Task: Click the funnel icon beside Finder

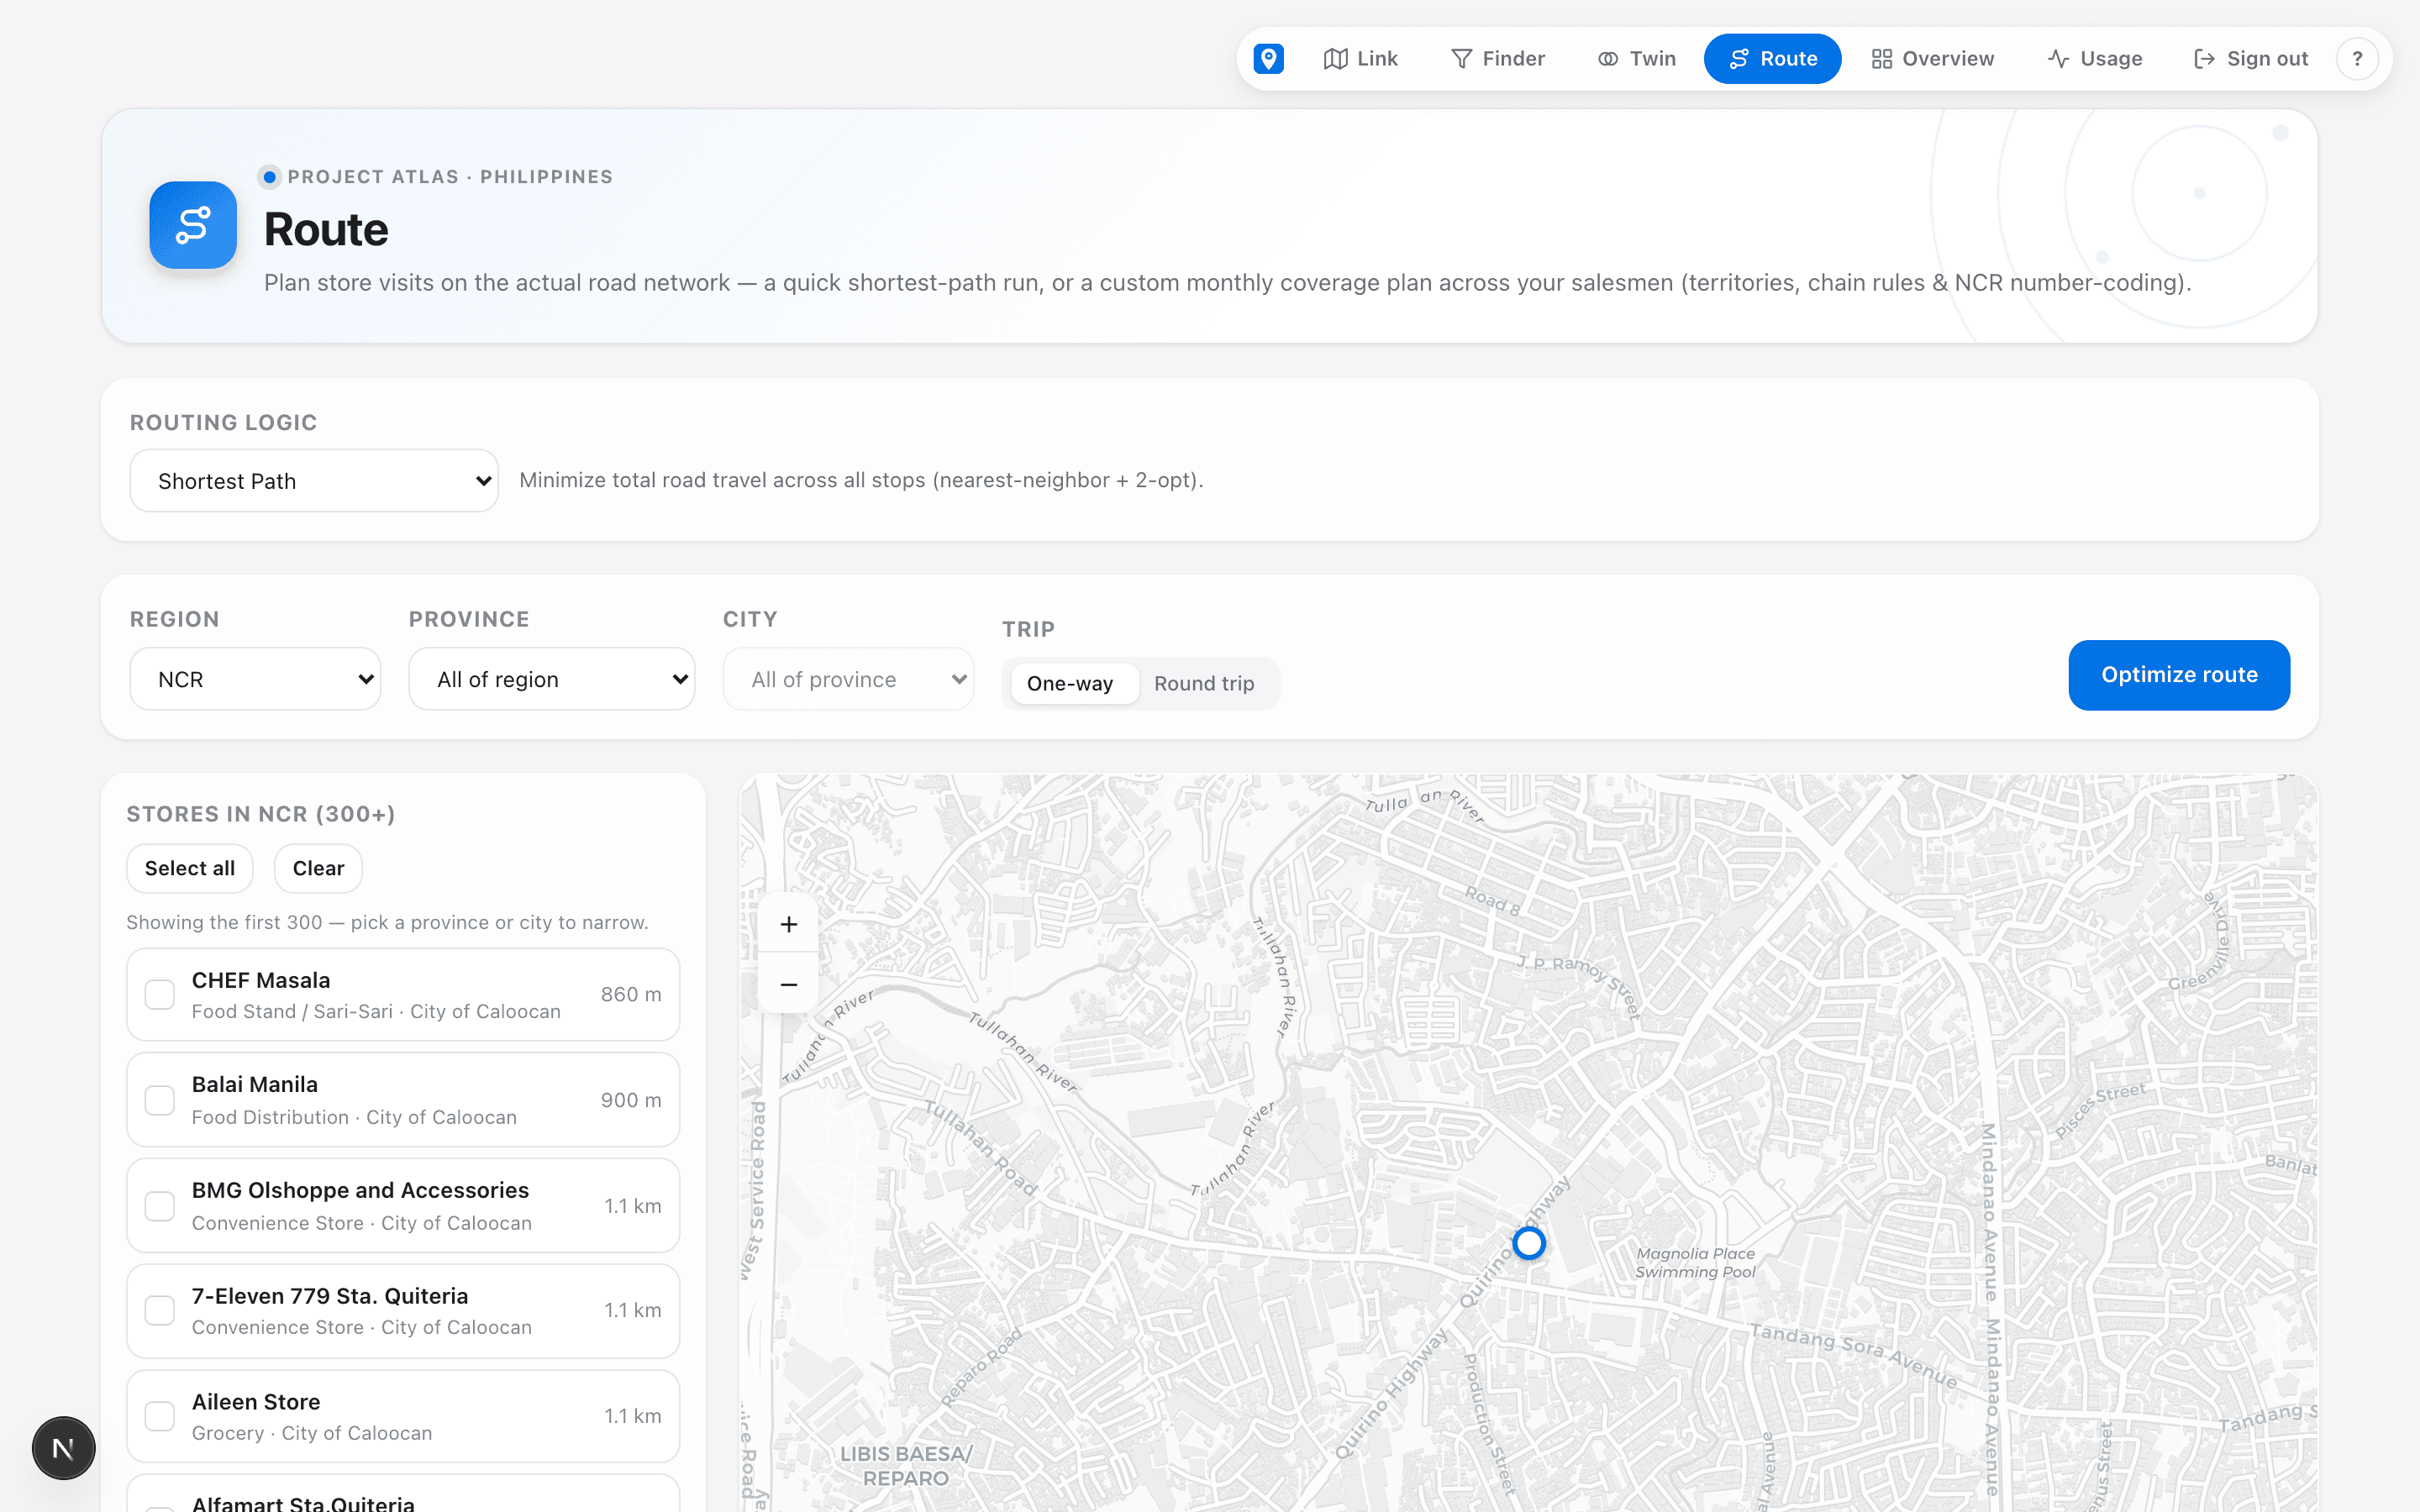Action: tap(1461, 59)
